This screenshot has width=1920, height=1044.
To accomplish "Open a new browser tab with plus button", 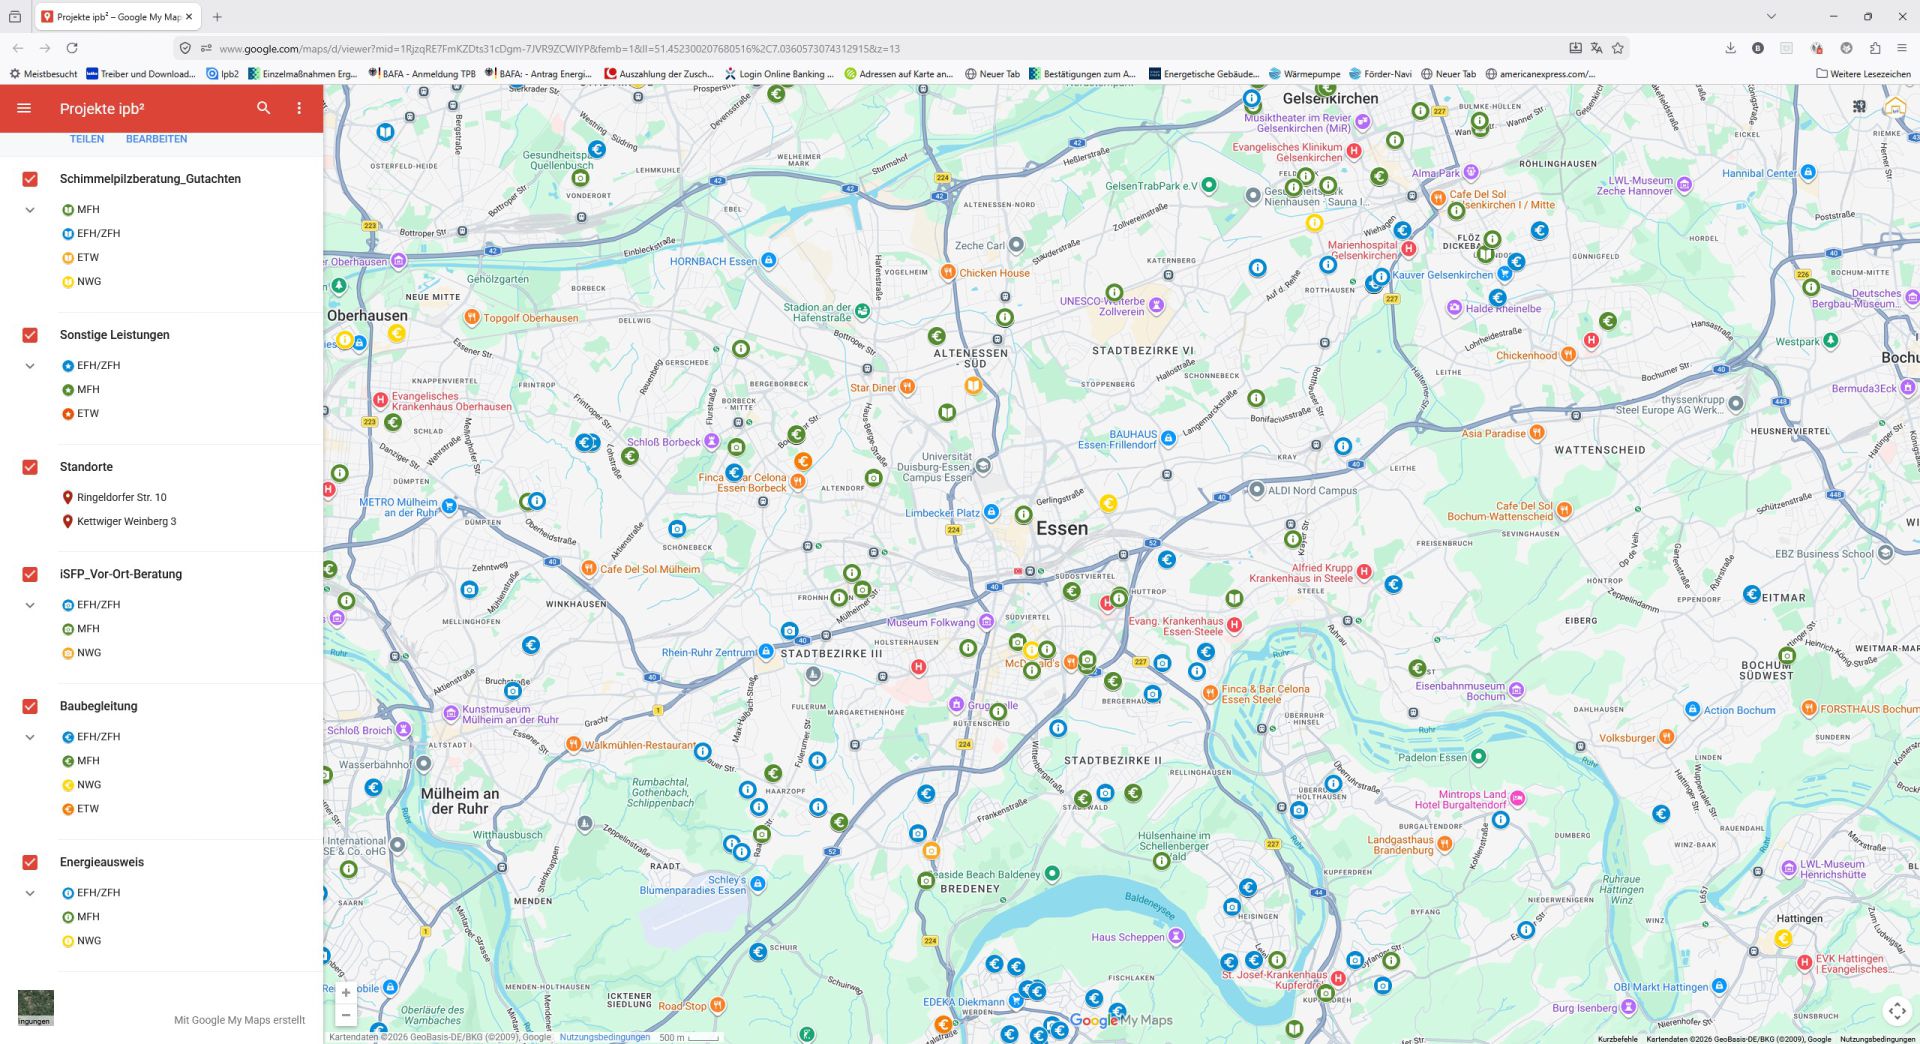I will click(217, 17).
